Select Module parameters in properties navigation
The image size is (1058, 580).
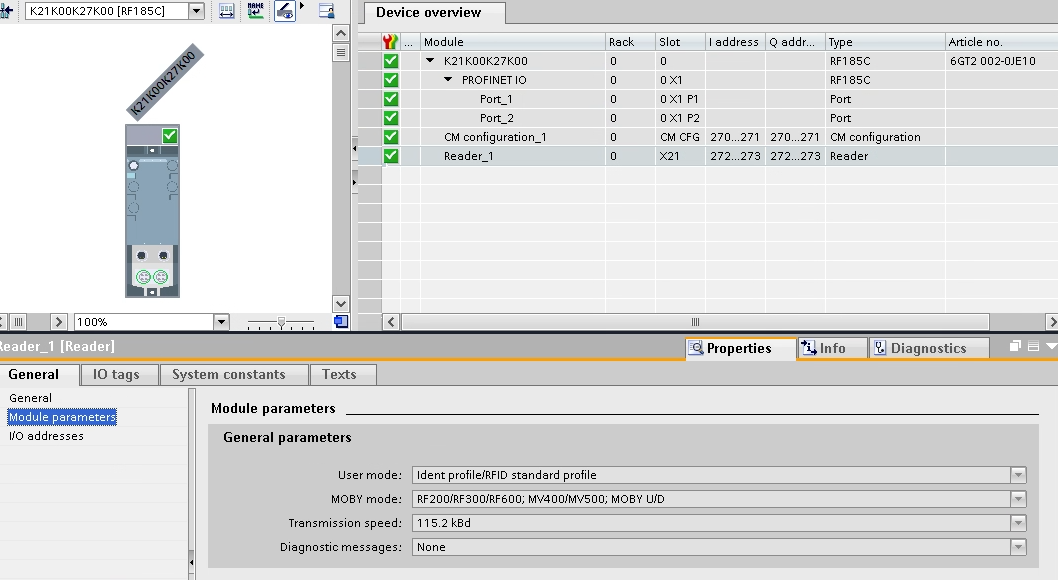click(x=62, y=417)
